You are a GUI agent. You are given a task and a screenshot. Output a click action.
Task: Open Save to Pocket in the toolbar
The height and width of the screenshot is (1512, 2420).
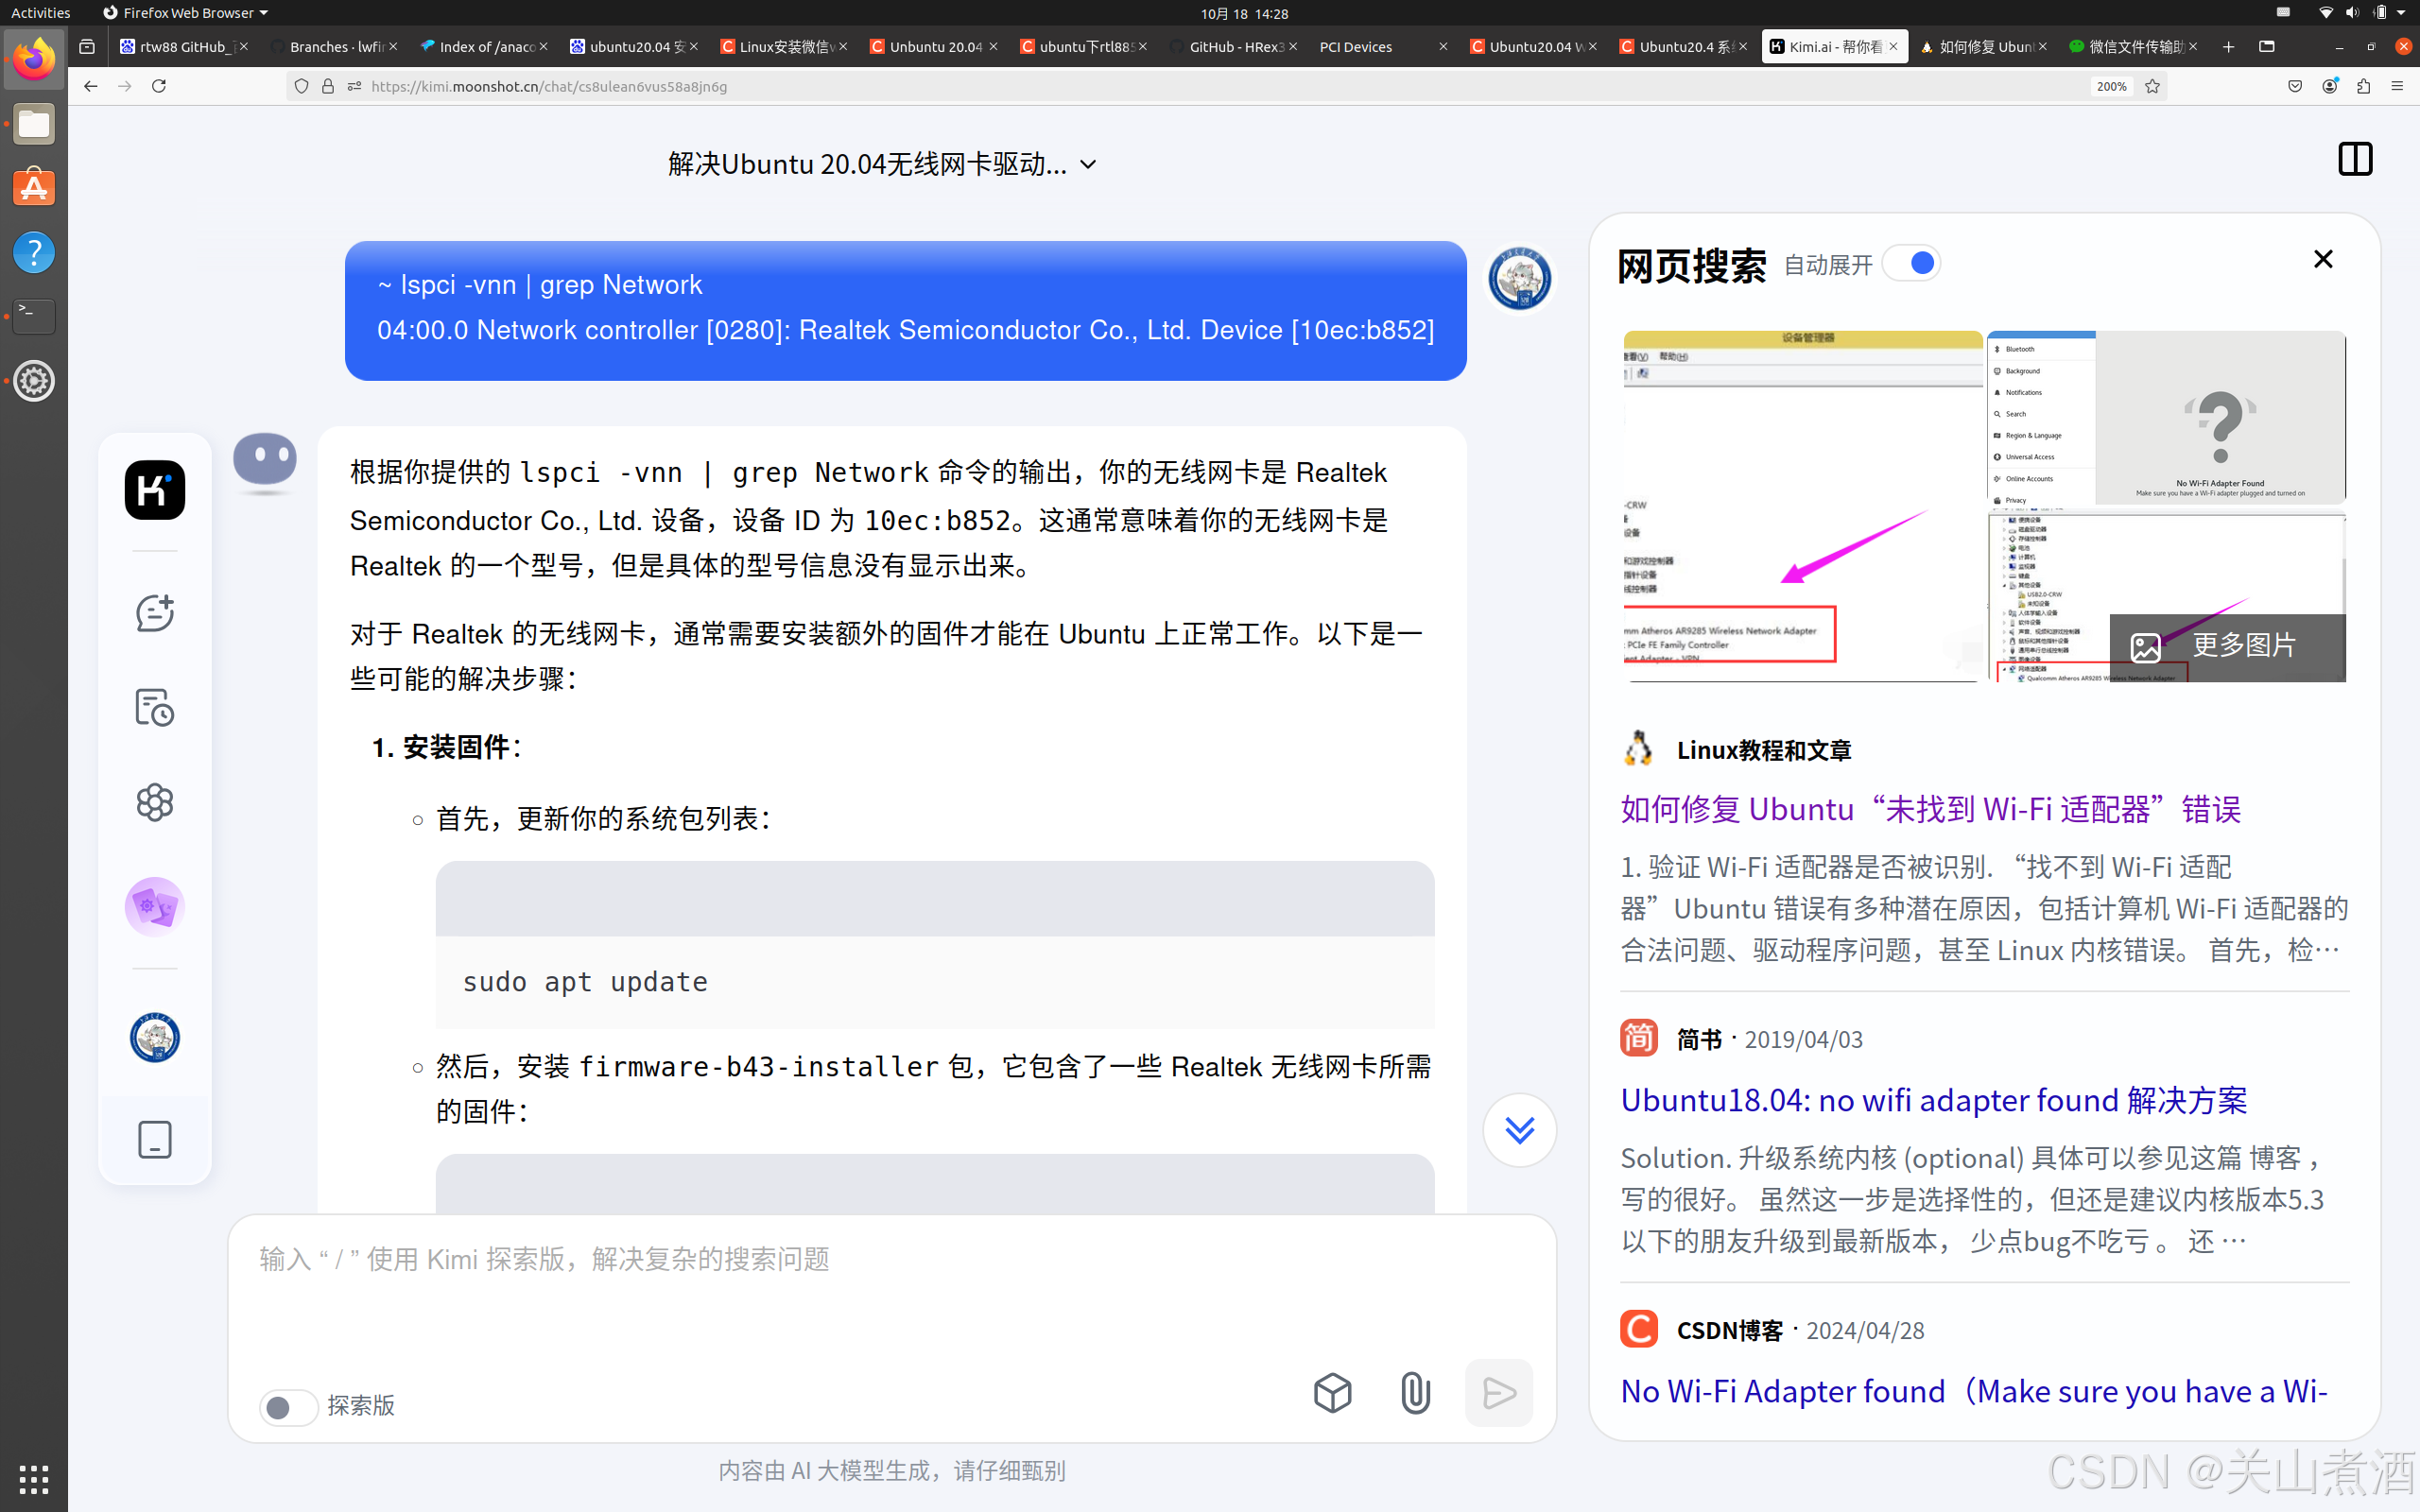(2295, 86)
